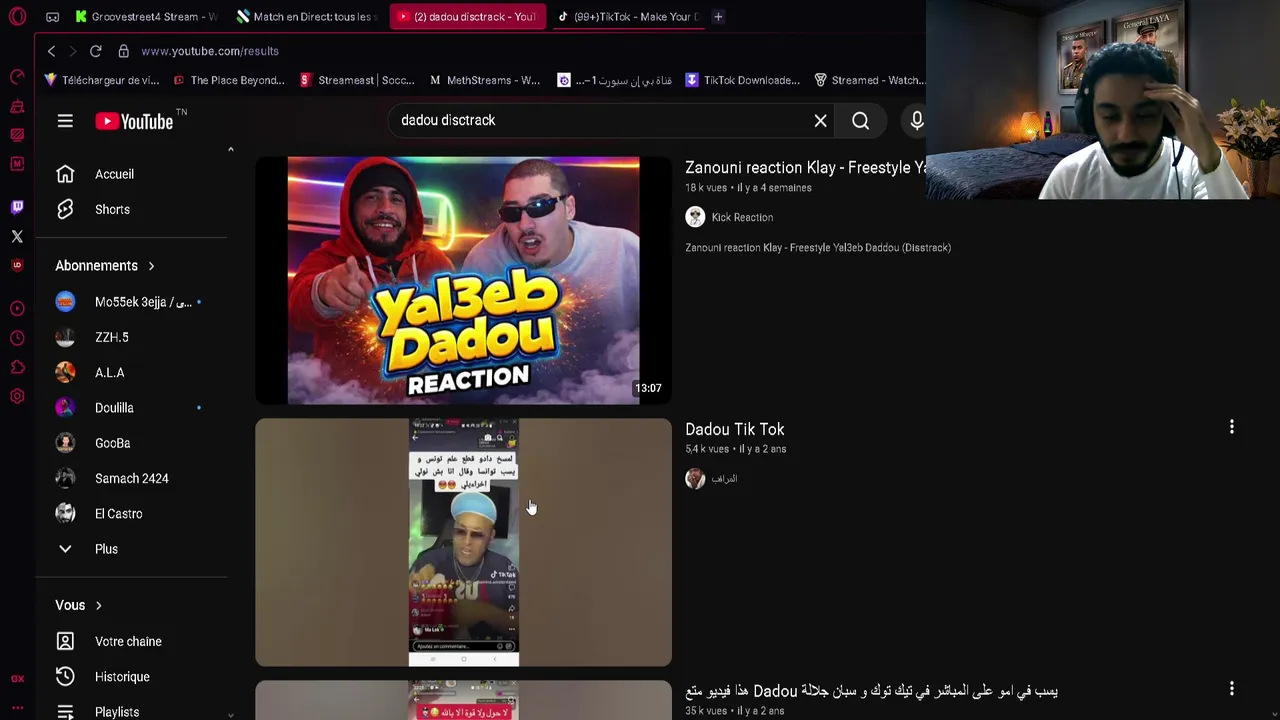This screenshot has width=1280, height=720.
Task: Open more options for the third Dadou video
Action: coord(1232,689)
